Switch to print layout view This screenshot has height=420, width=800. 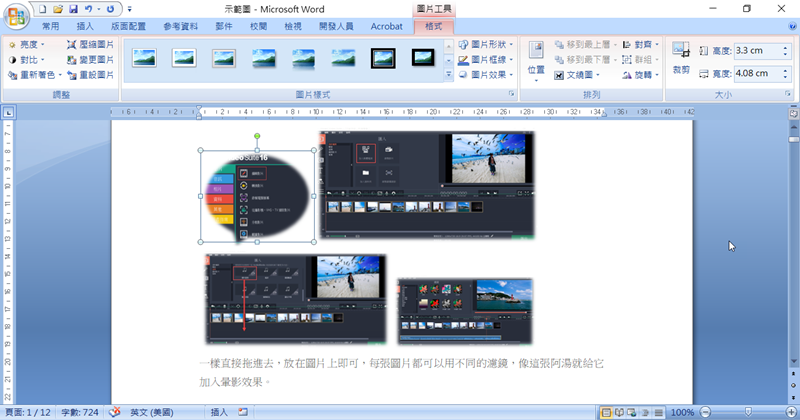pyautogui.click(x=606, y=412)
